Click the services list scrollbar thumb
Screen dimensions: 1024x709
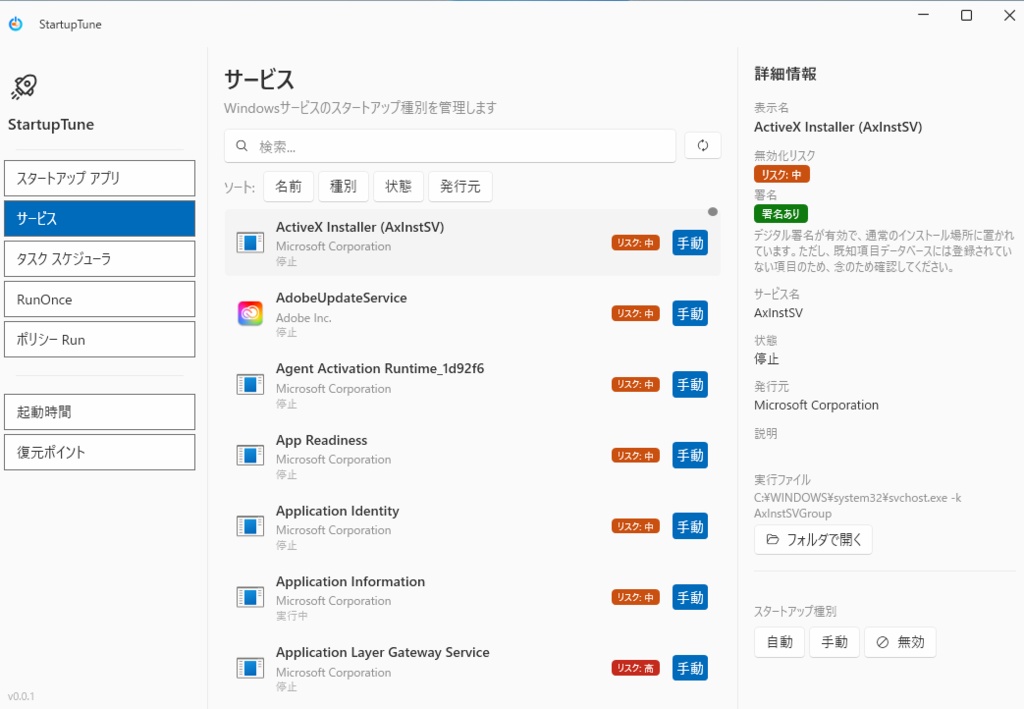pos(712,212)
